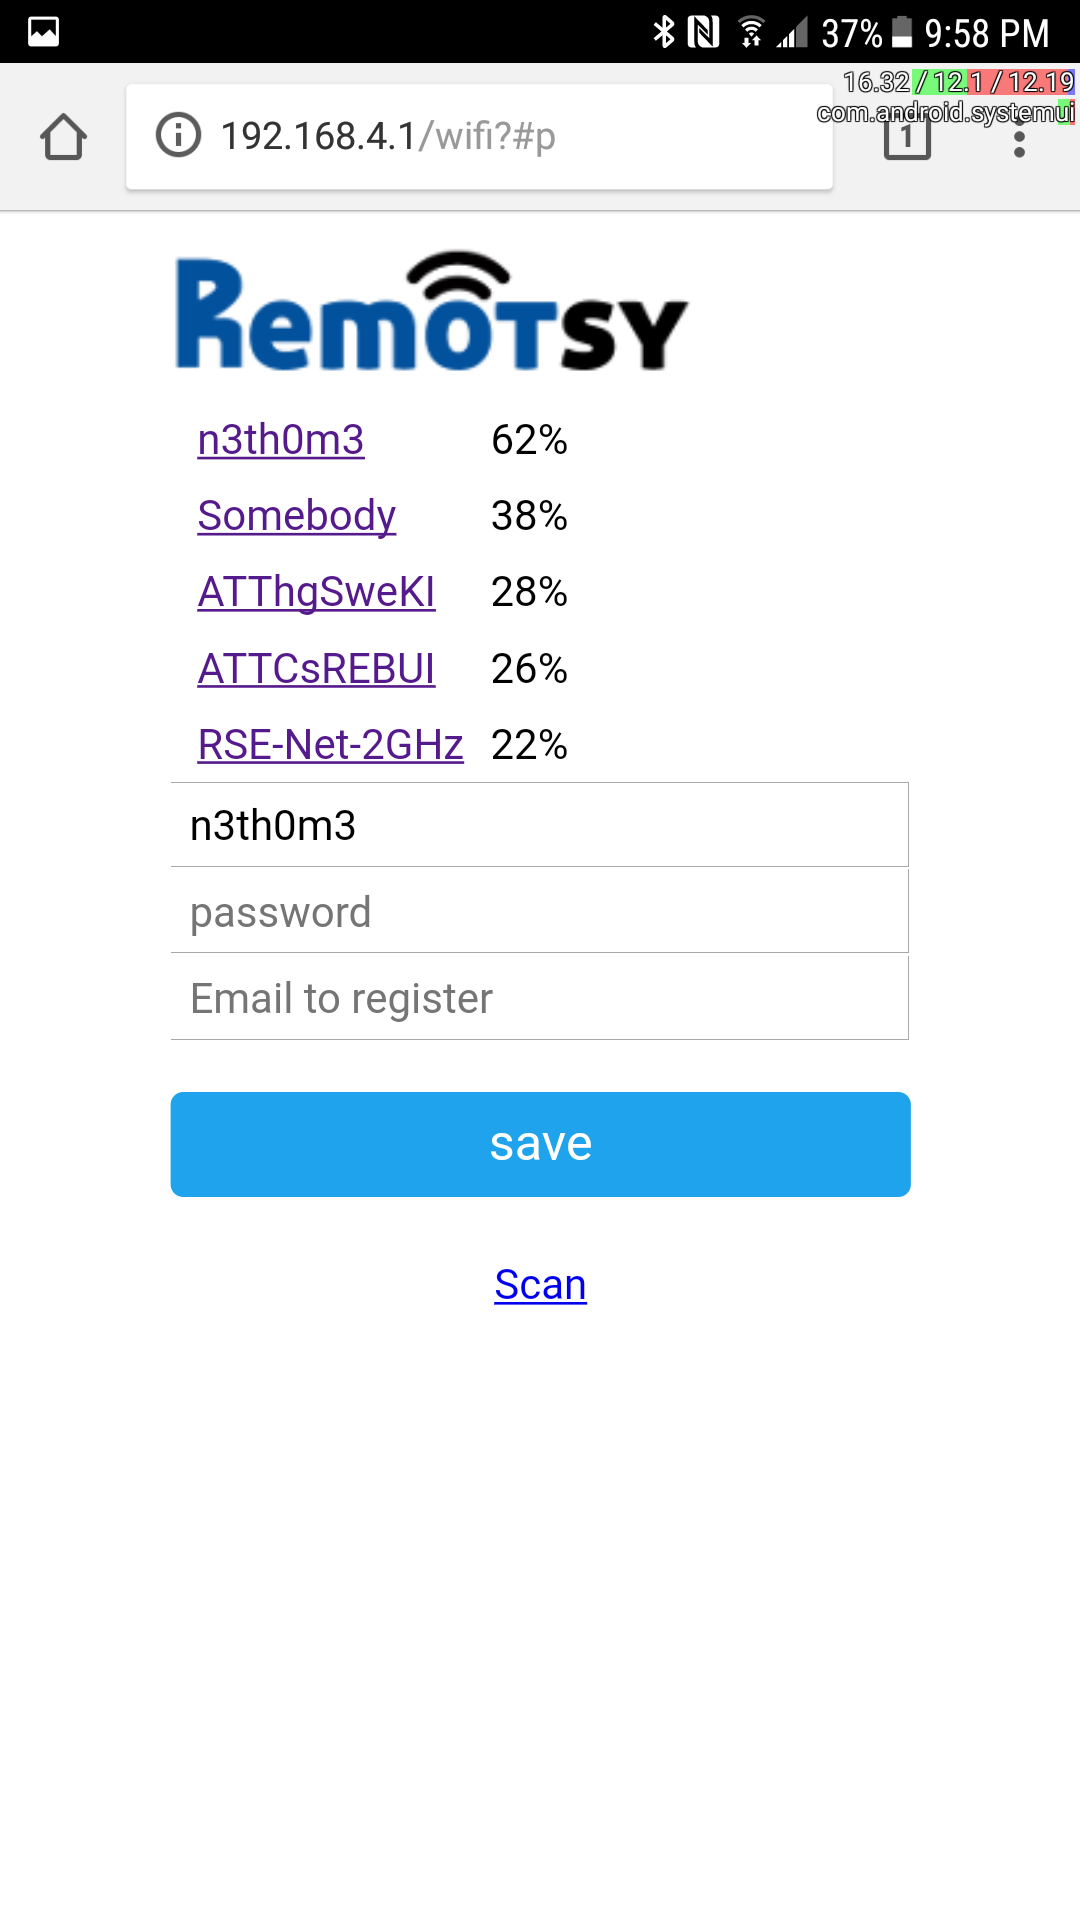Focus the password input field
This screenshot has height=1920, width=1080.
(540, 912)
